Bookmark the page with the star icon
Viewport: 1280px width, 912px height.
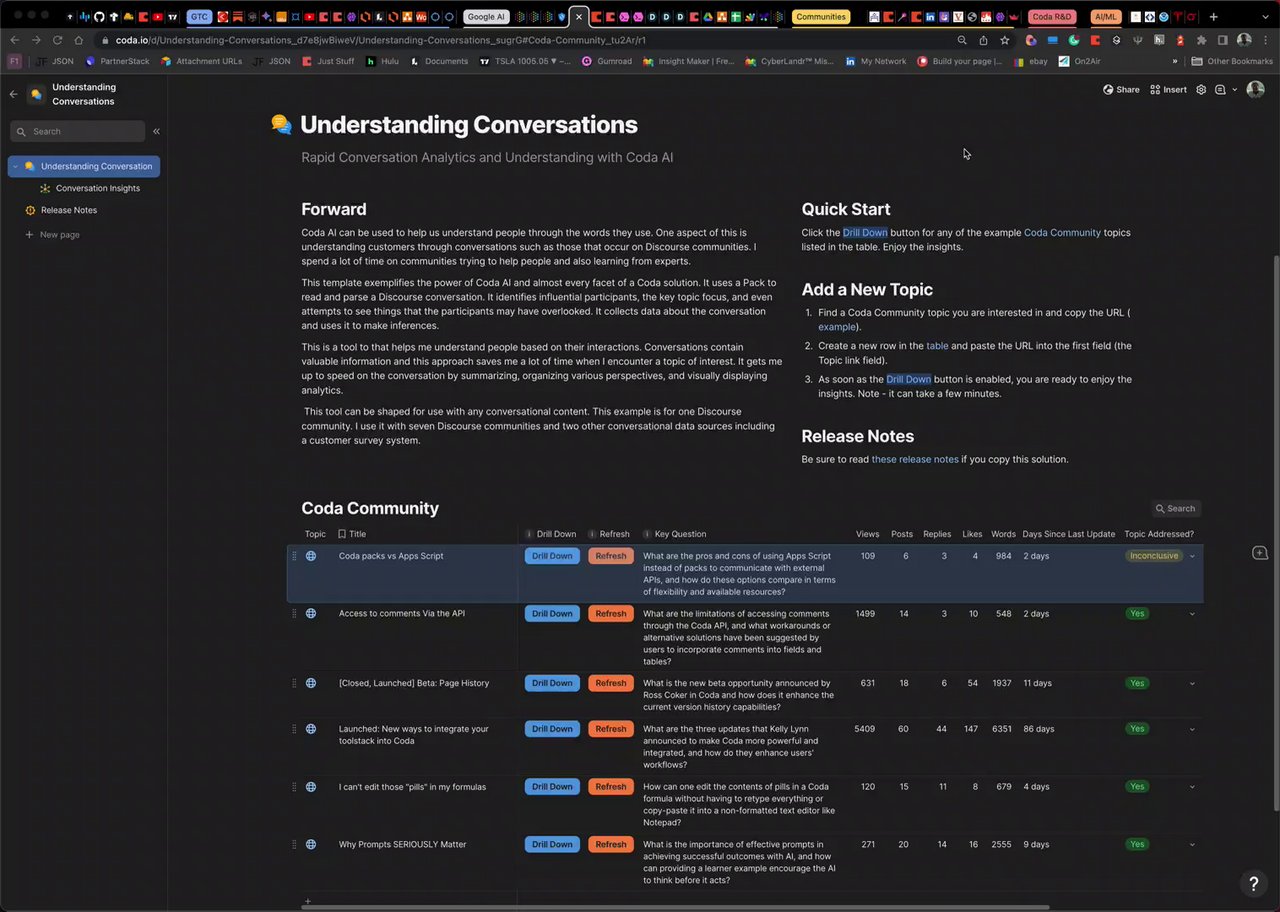(x=1004, y=40)
